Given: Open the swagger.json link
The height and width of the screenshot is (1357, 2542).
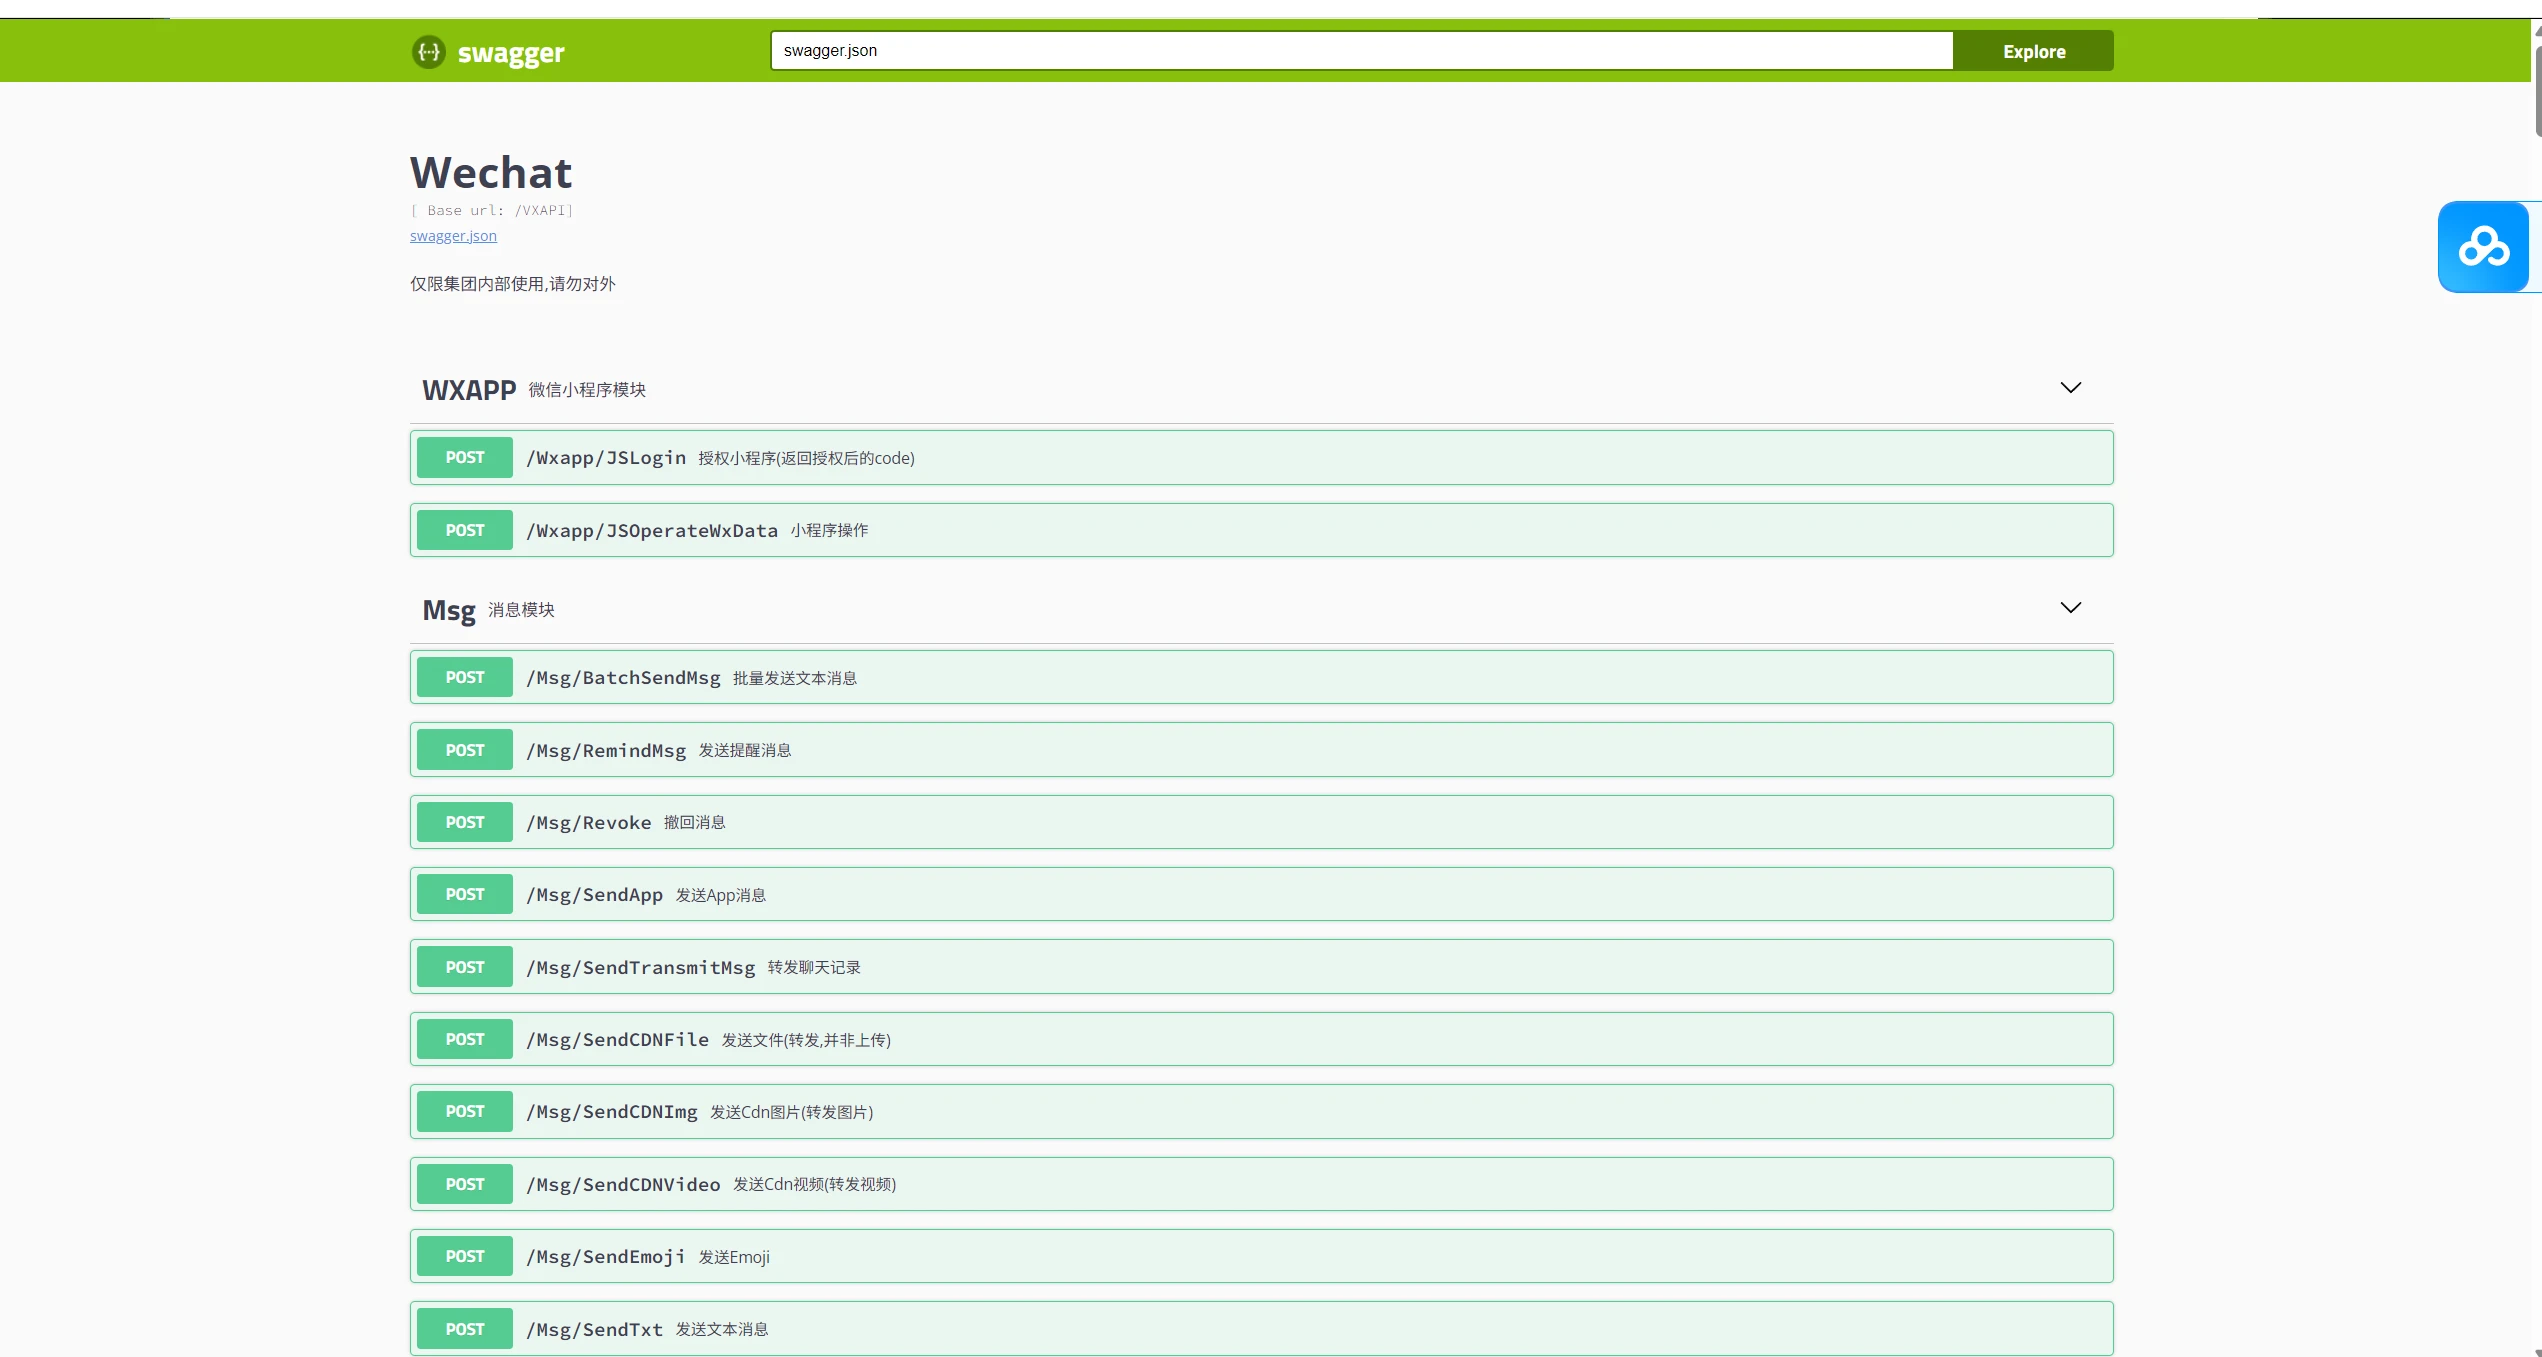Looking at the screenshot, I should (453, 236).
